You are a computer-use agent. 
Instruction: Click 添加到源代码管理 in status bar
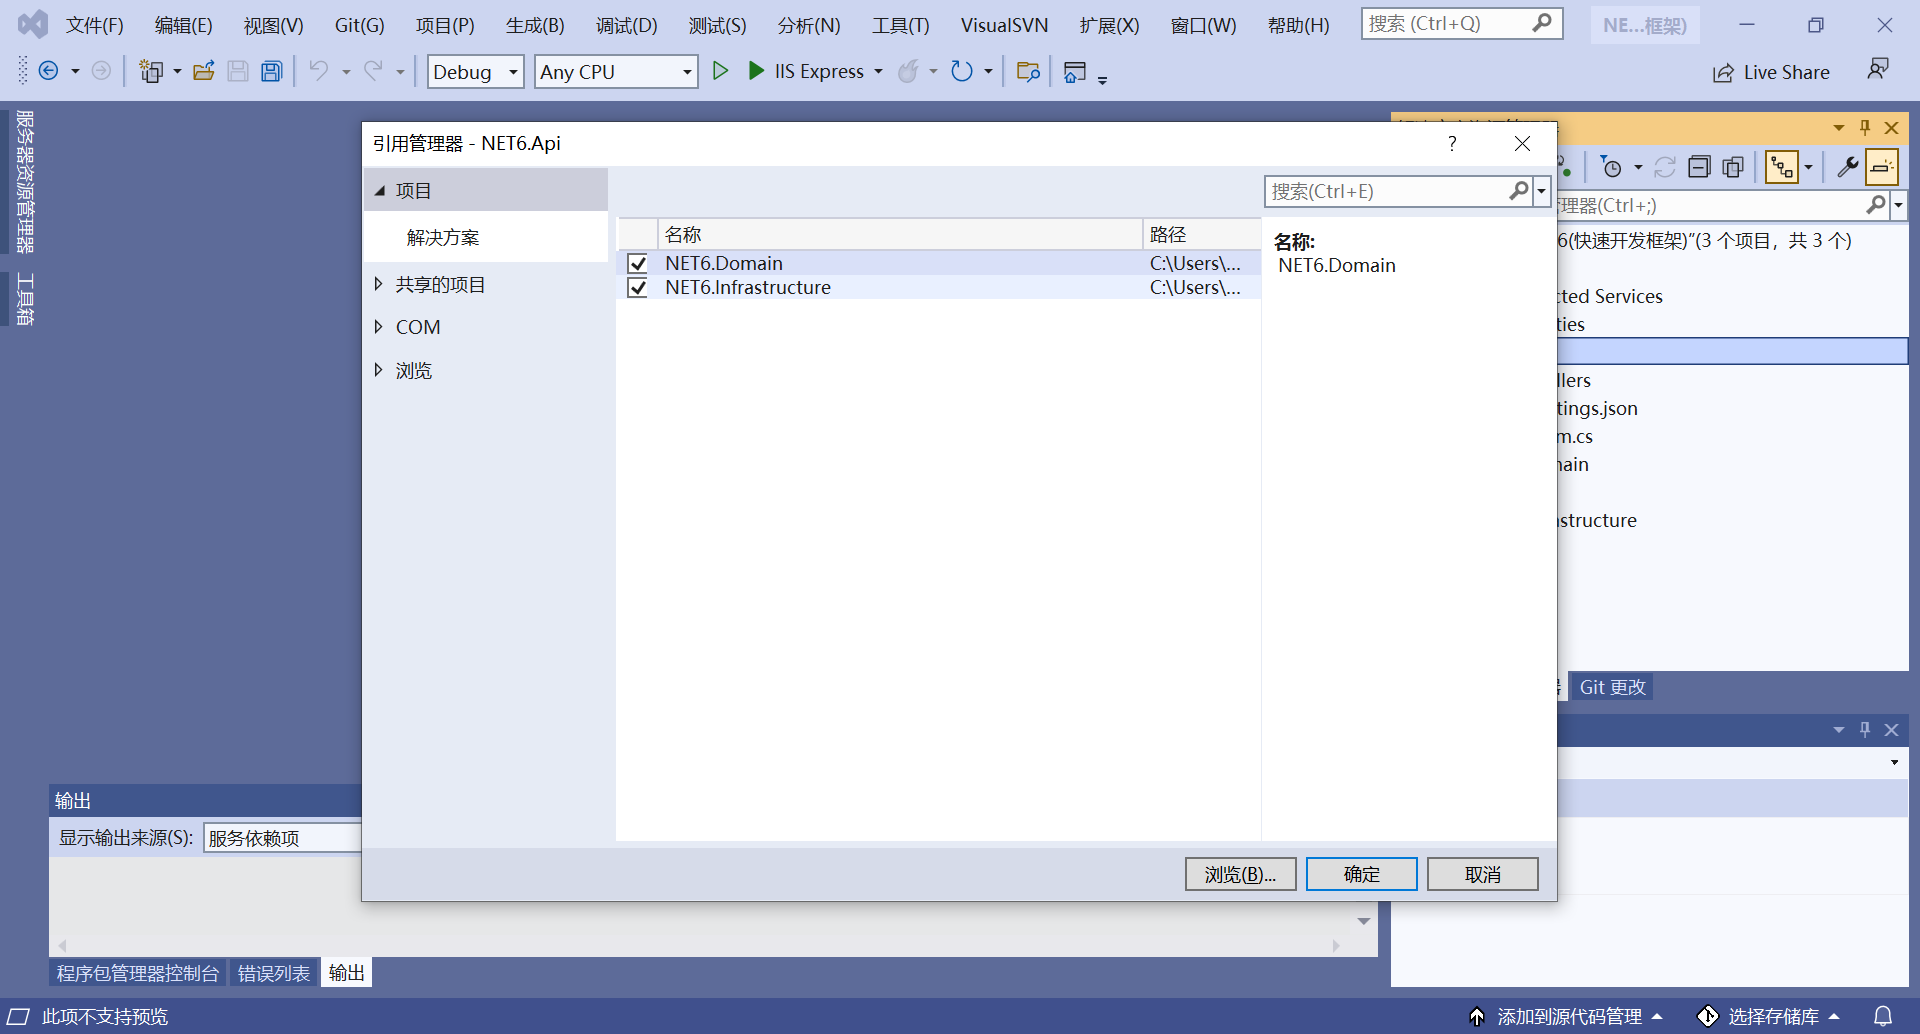click(1566, 1016)
